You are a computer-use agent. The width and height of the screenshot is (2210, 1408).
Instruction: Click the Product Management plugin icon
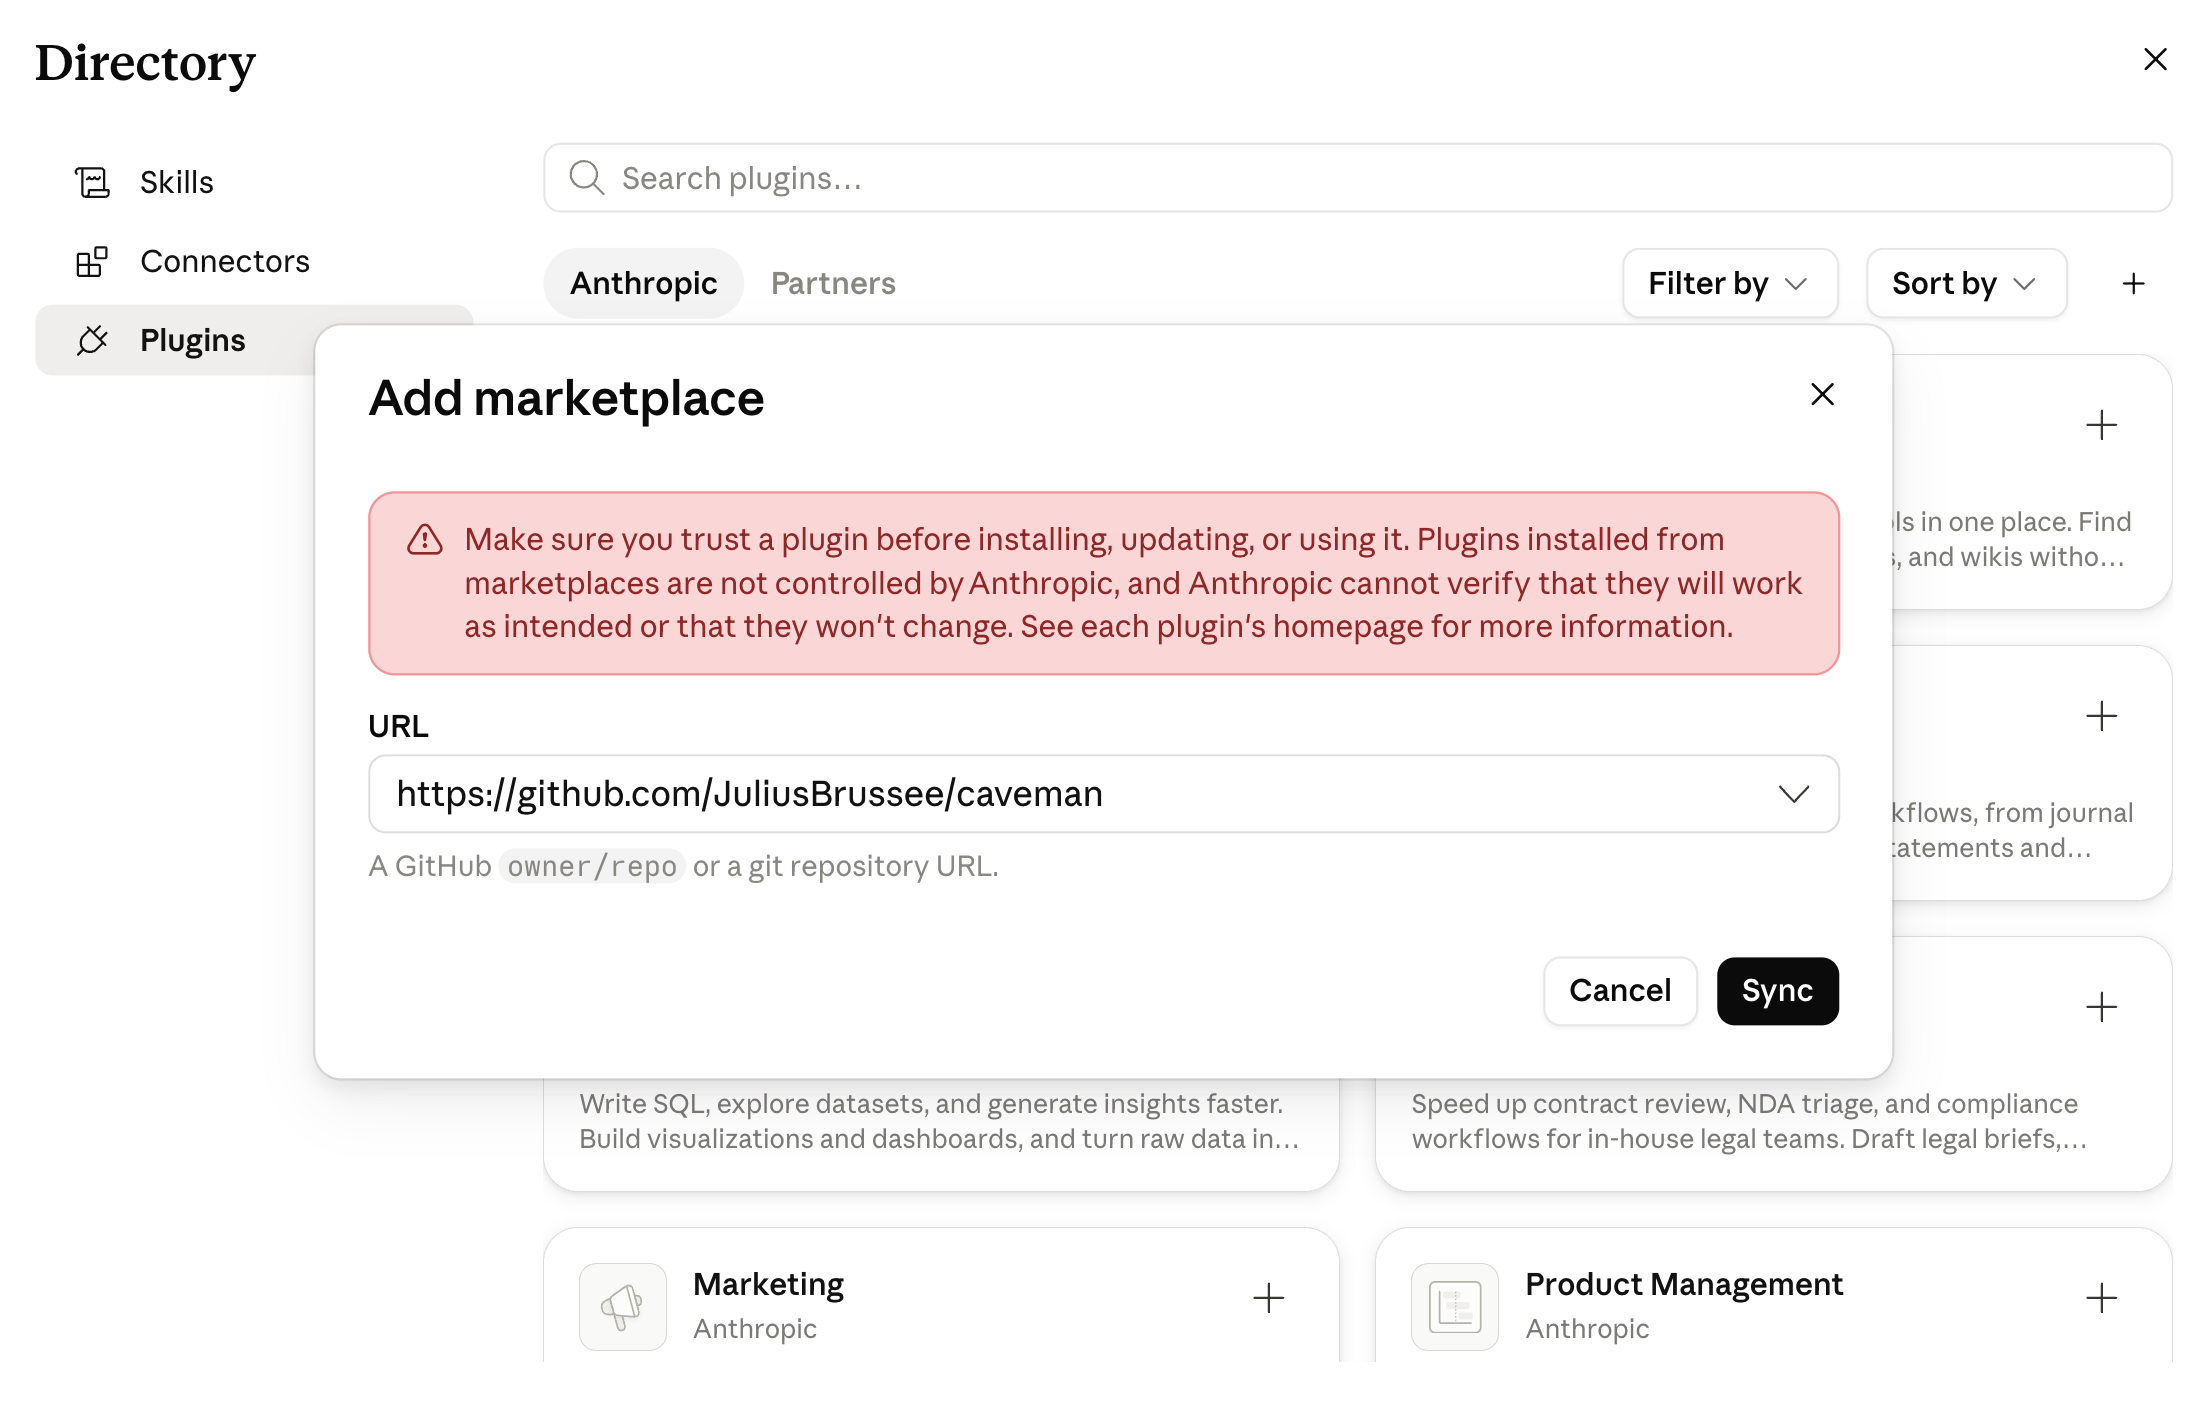(1454, 1307)
